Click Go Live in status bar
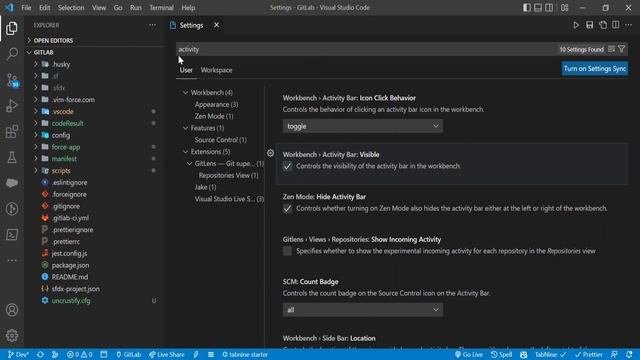This screenshot has width=640, height=360. tap(468, 354)
